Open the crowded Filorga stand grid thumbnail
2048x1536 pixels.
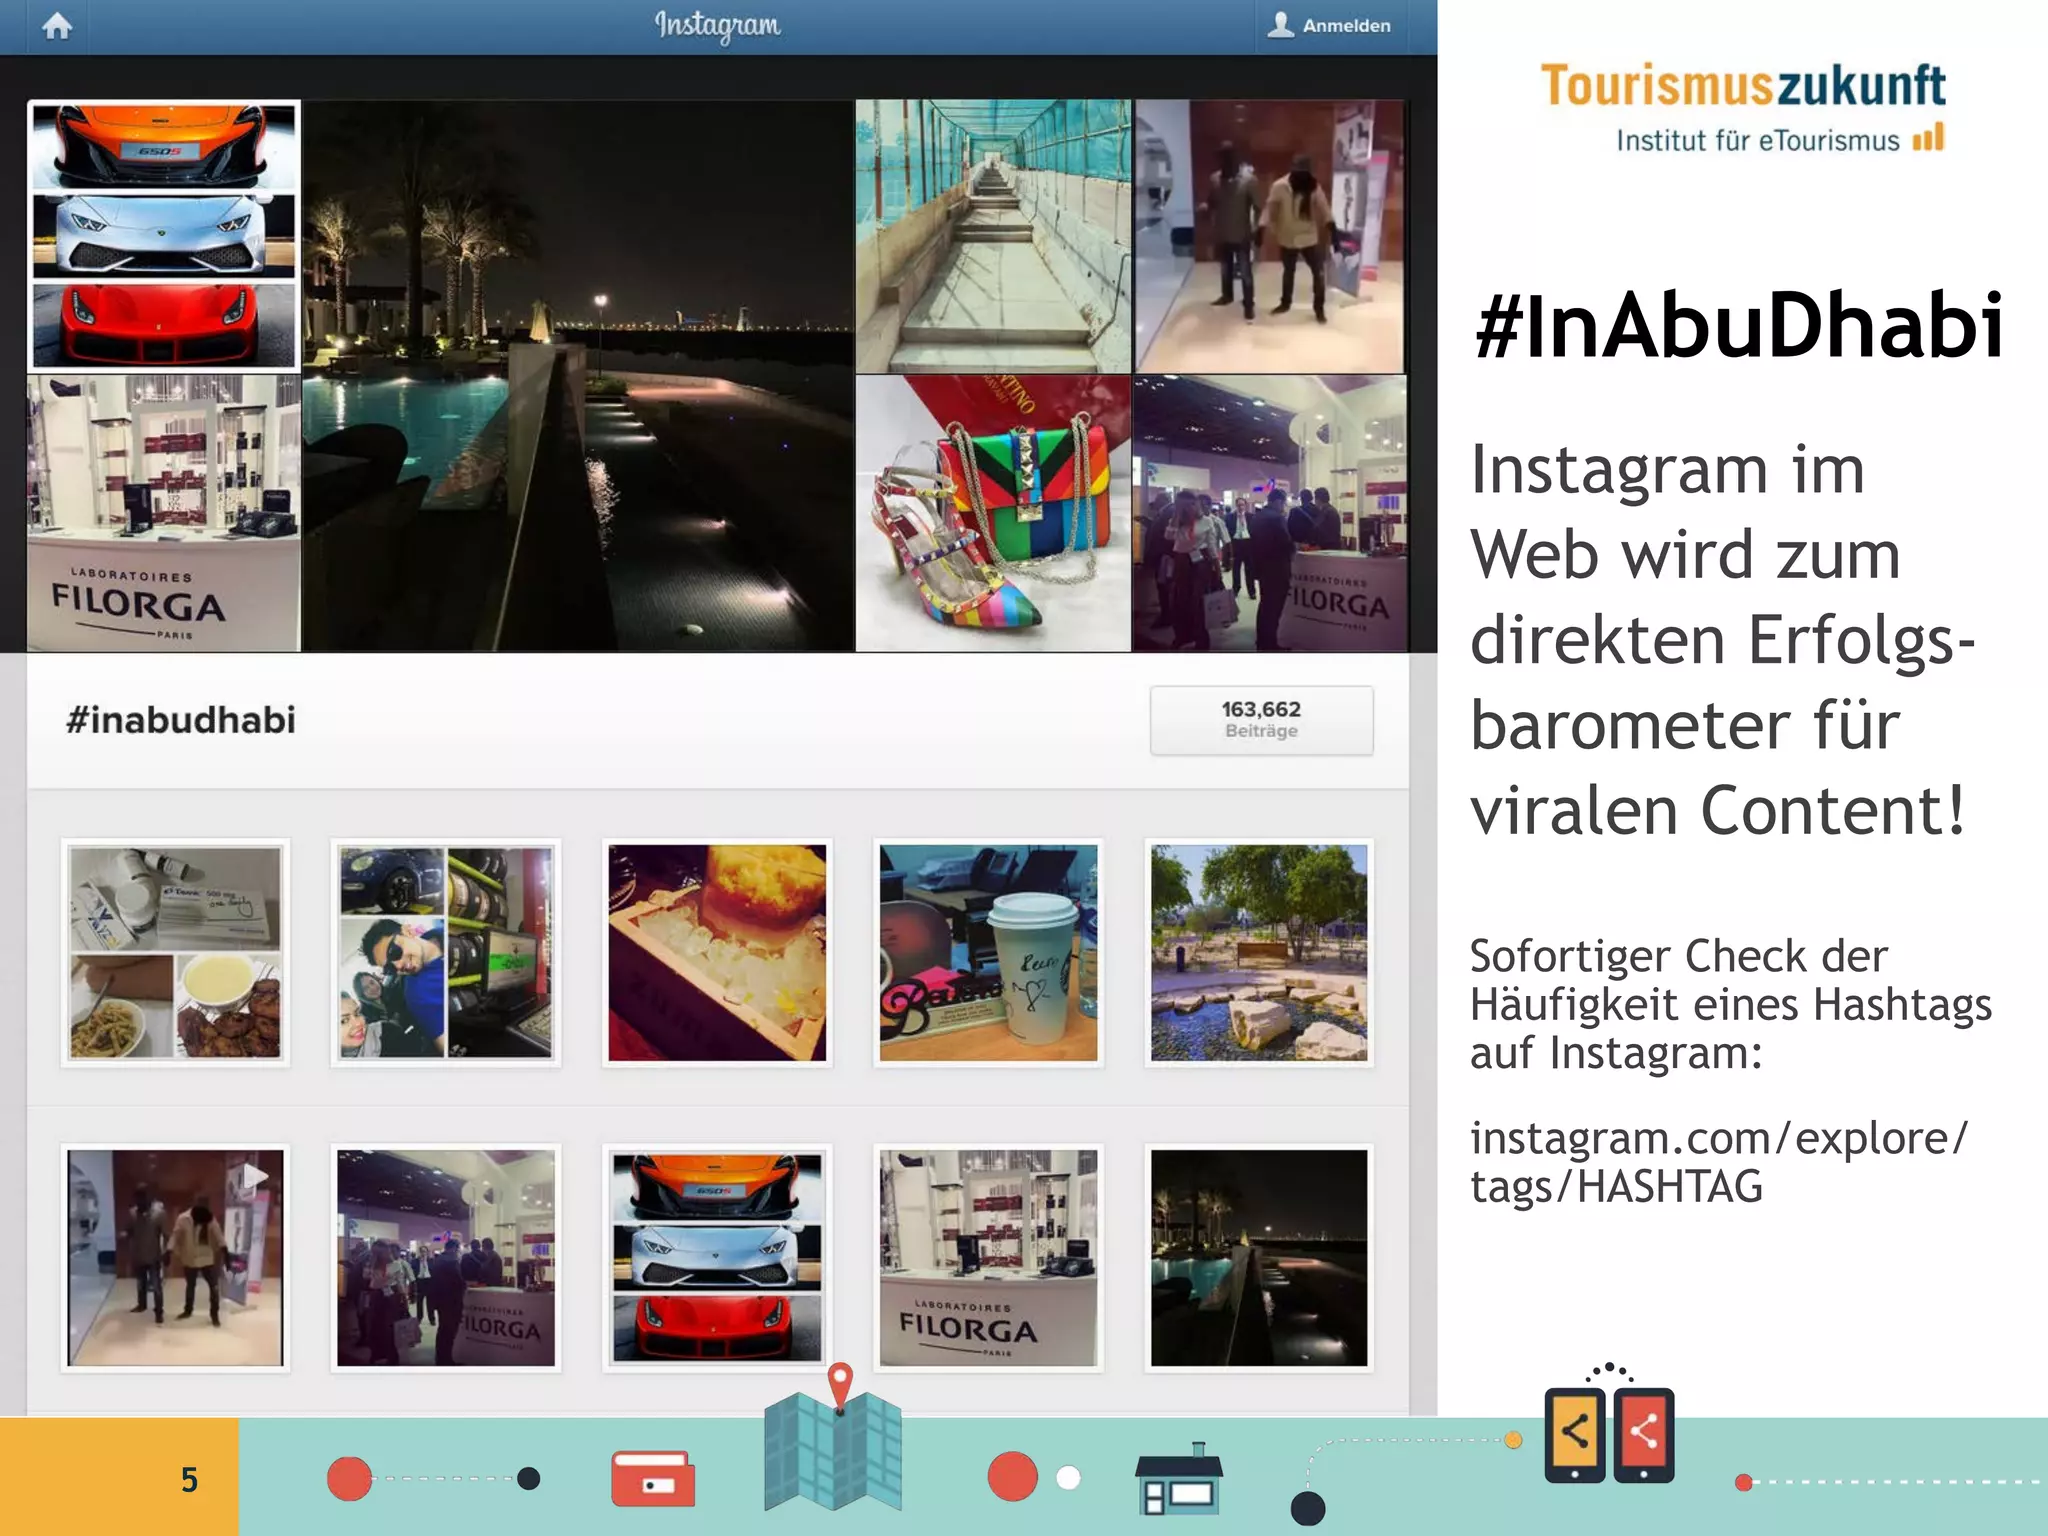click(x=446, y=1258)
